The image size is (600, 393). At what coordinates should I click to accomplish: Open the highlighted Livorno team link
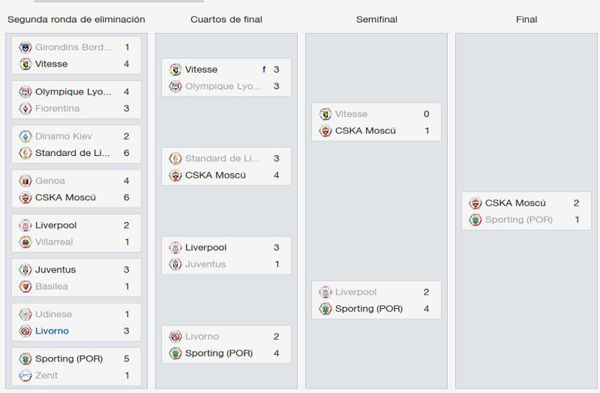[52, 331]
